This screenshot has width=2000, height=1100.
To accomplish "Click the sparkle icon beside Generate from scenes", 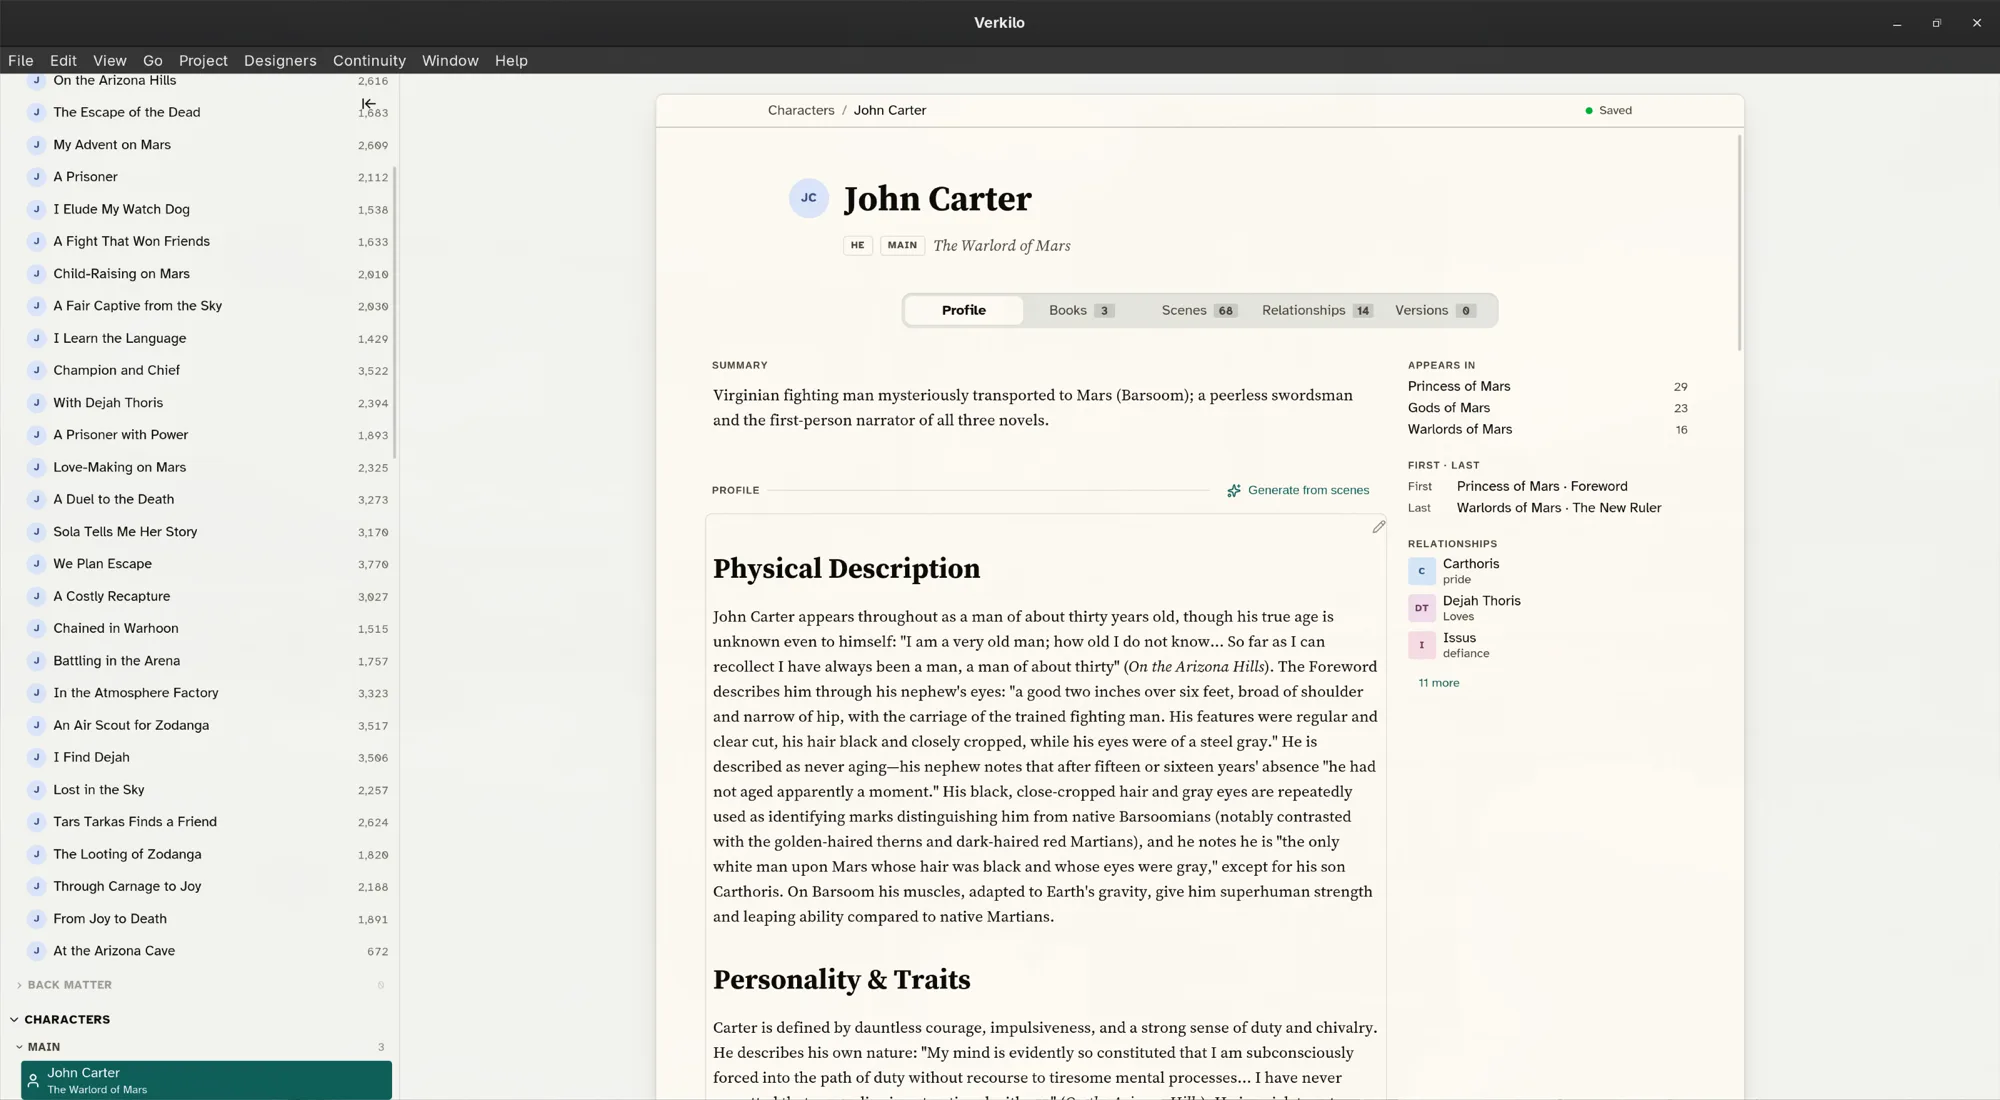I will coord(1234,491).
